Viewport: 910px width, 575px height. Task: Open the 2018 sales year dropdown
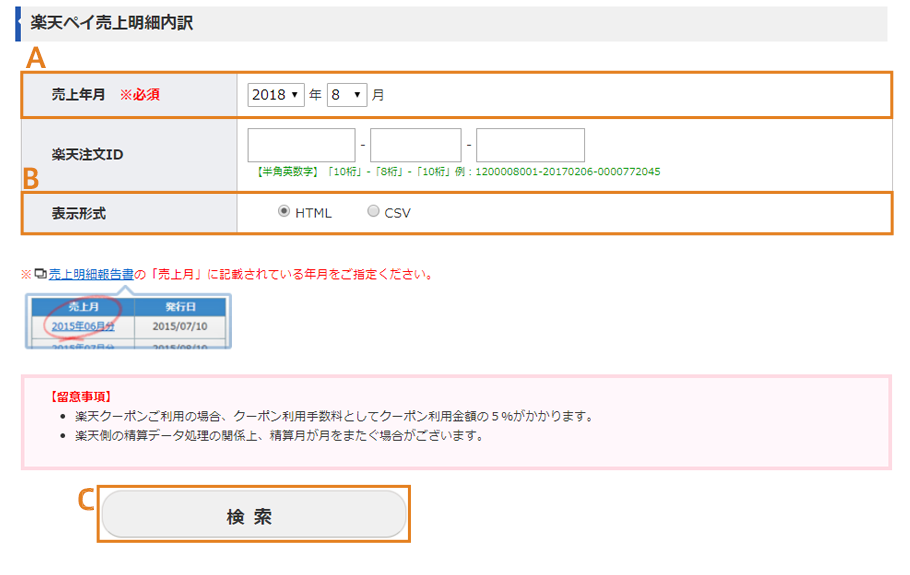276,95
